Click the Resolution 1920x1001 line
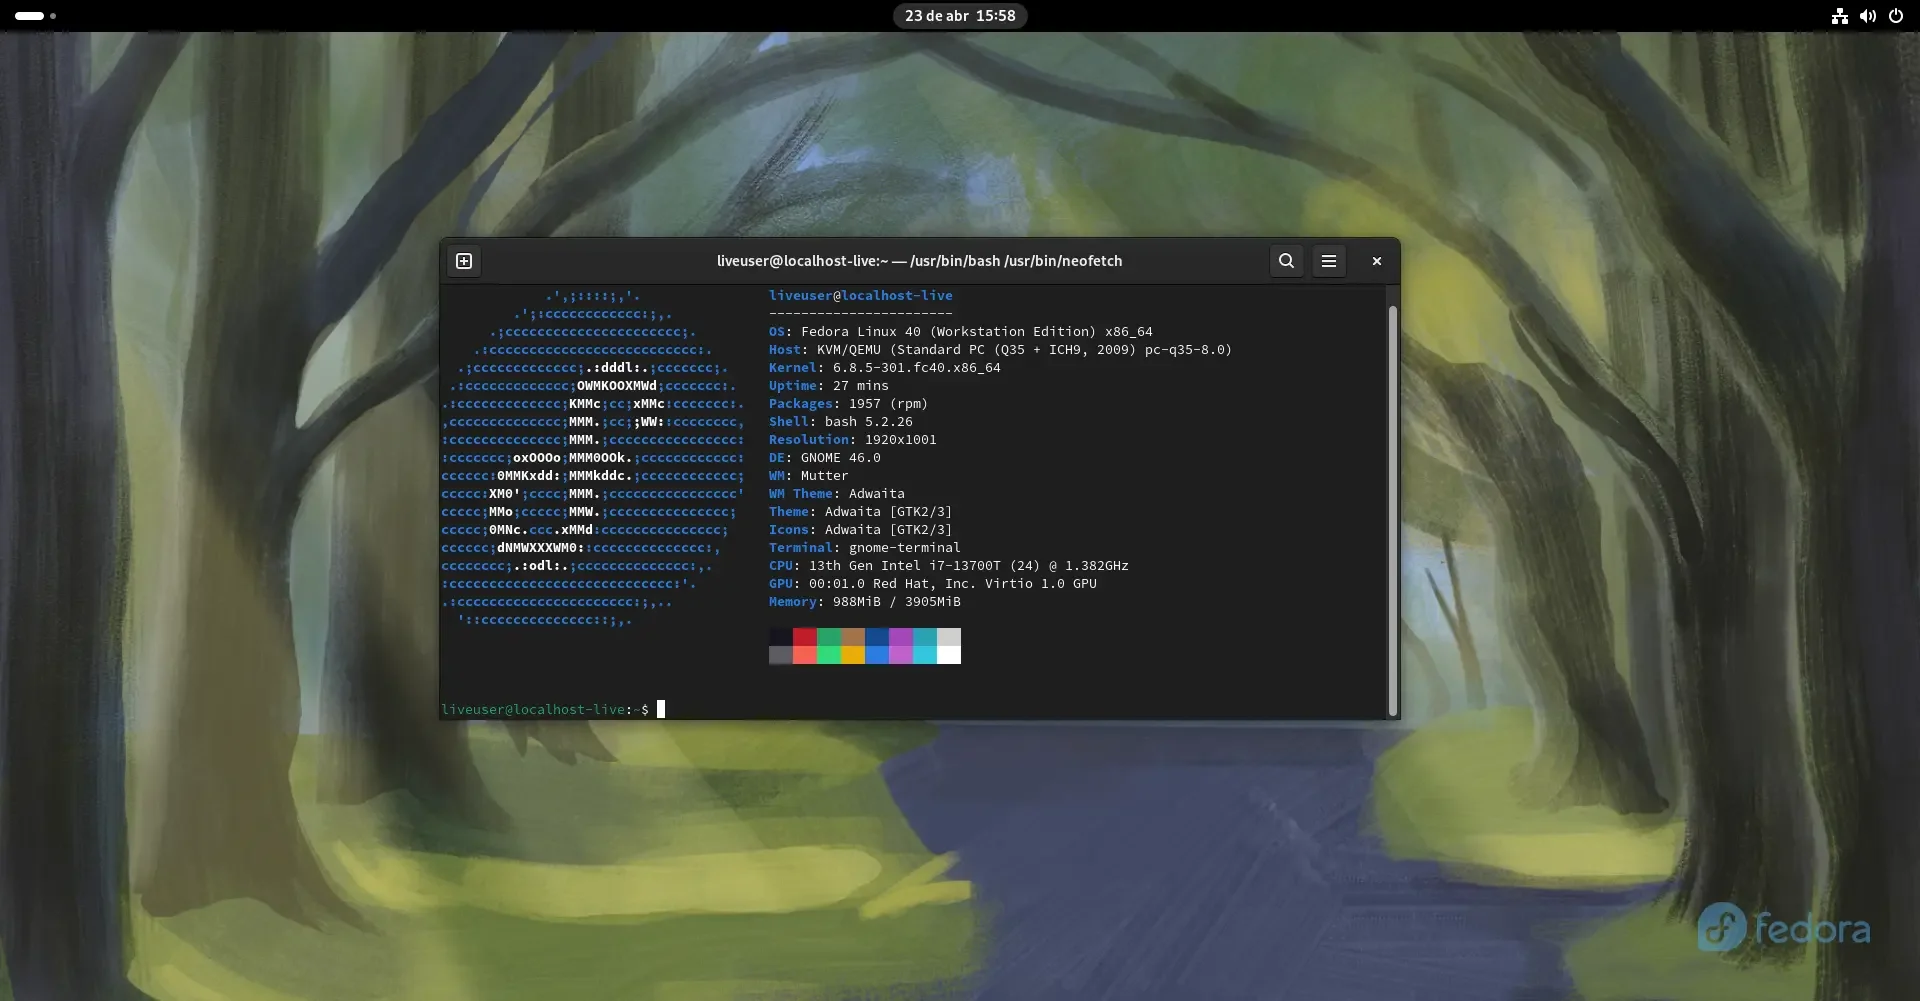Image resolution: width=1920 pixels, height=1001 pixels. click(x=852, y=440)
